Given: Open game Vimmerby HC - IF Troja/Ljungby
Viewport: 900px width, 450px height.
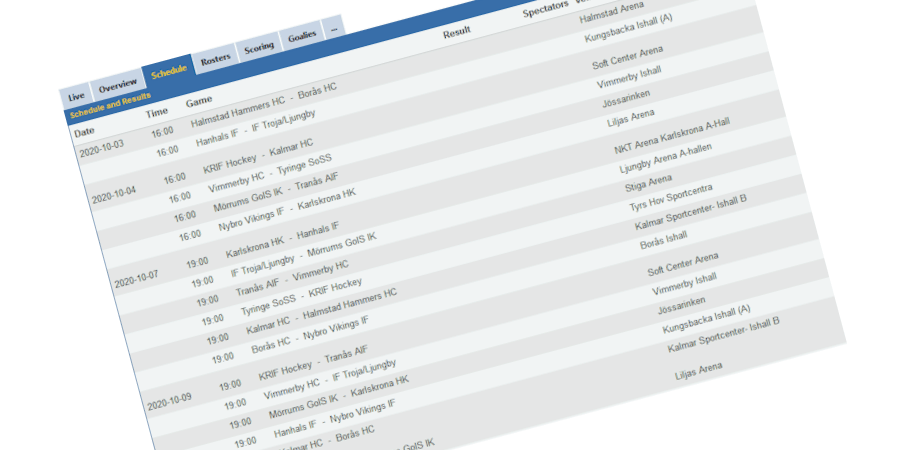Looking at the screenshot, I should [329, 380].
